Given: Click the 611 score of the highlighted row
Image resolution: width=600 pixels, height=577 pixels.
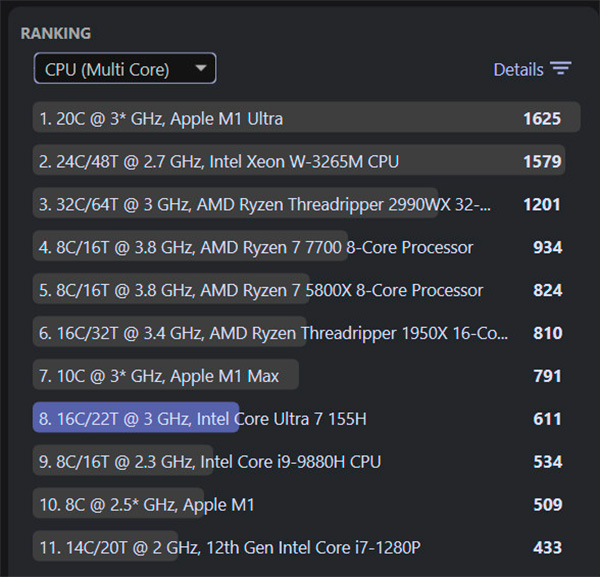Looking at the screenshot, I should pyautogui.click(x=547, y=419).
